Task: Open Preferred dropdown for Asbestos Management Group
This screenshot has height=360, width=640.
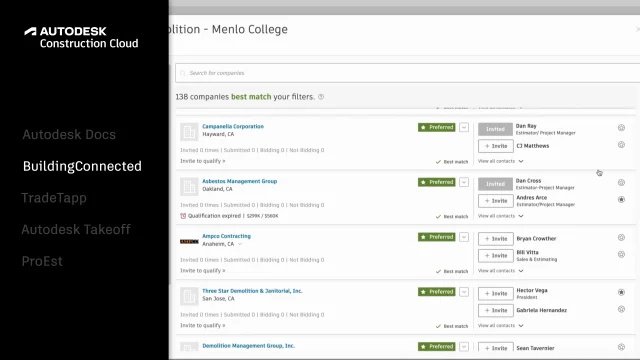Action: (464, 182)
